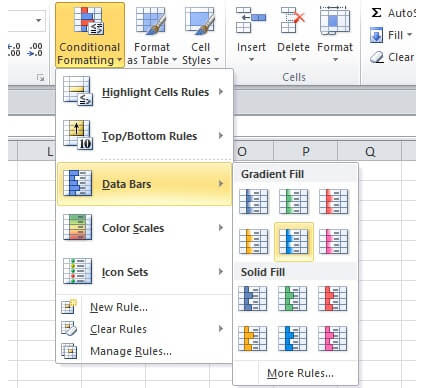The height and width of the screenshot is (388, 425).
Task: Apply blue solid fill data bar
Action: (x=253, y=299)
